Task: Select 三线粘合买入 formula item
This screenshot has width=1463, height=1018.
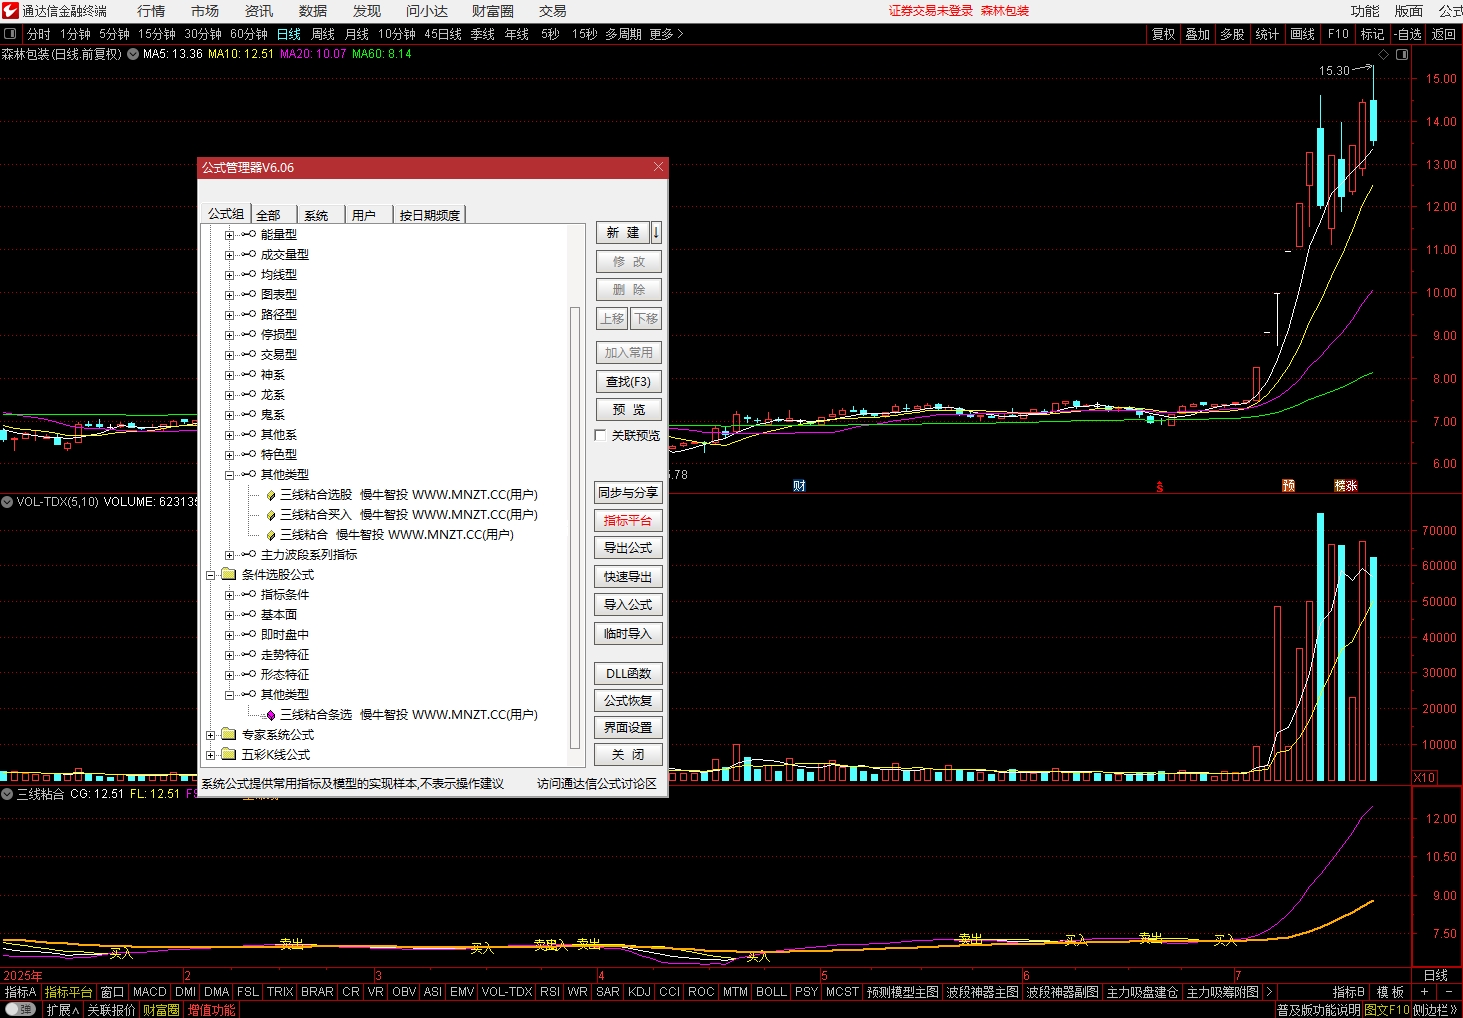Action: tap(409, 515)
